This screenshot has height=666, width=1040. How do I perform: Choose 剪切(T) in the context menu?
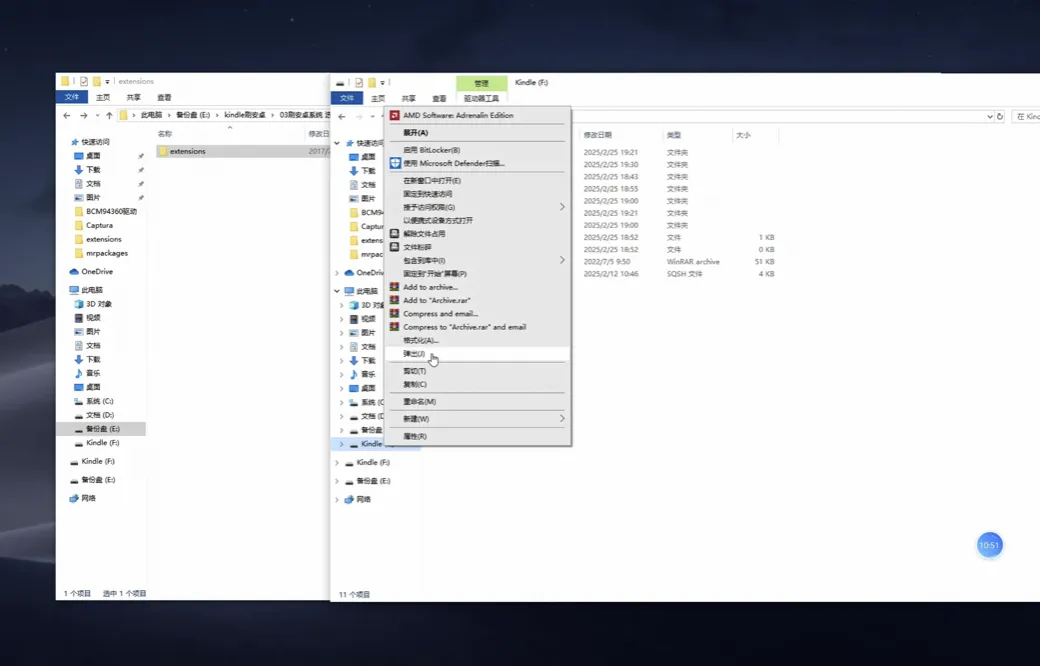coord(477,371)
